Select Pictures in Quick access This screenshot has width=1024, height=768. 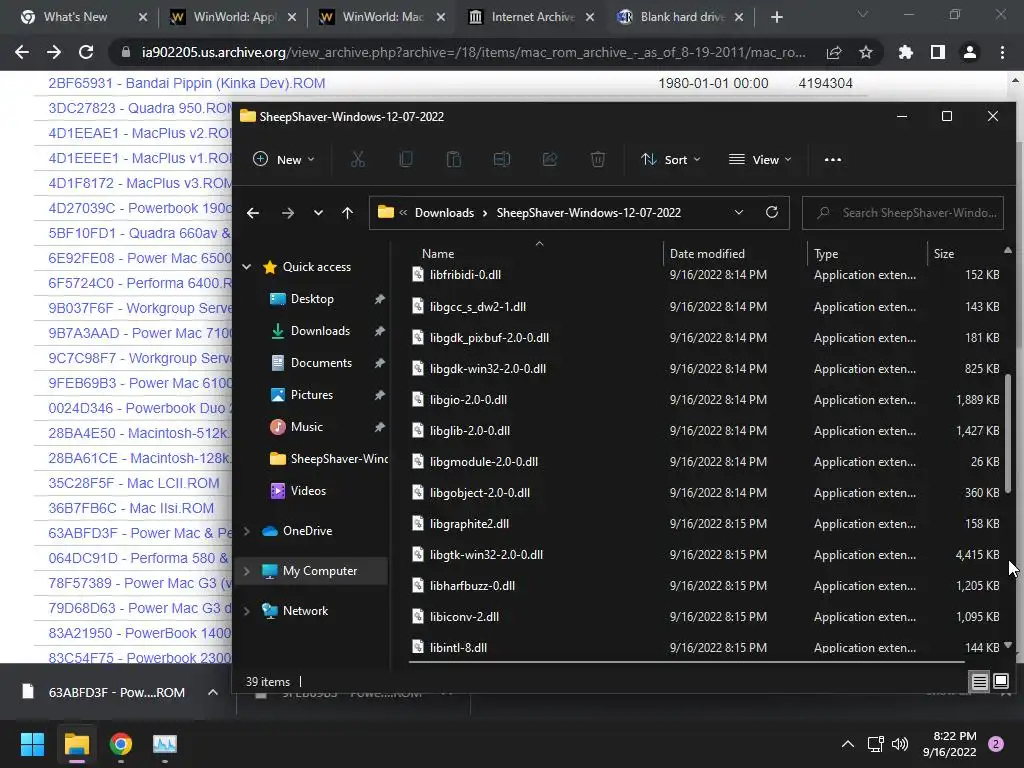point(312,394)
